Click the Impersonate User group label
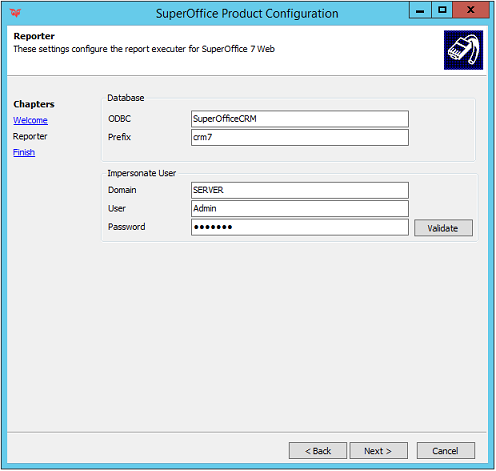 pyautogui.click(x=142, y=173)
